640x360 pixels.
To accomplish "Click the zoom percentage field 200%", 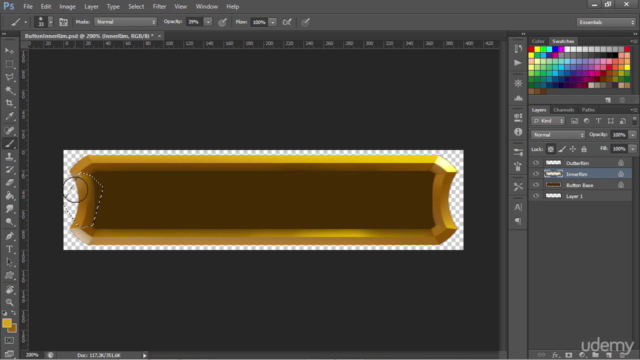I will pyautogui.click(x=32, y=355).
